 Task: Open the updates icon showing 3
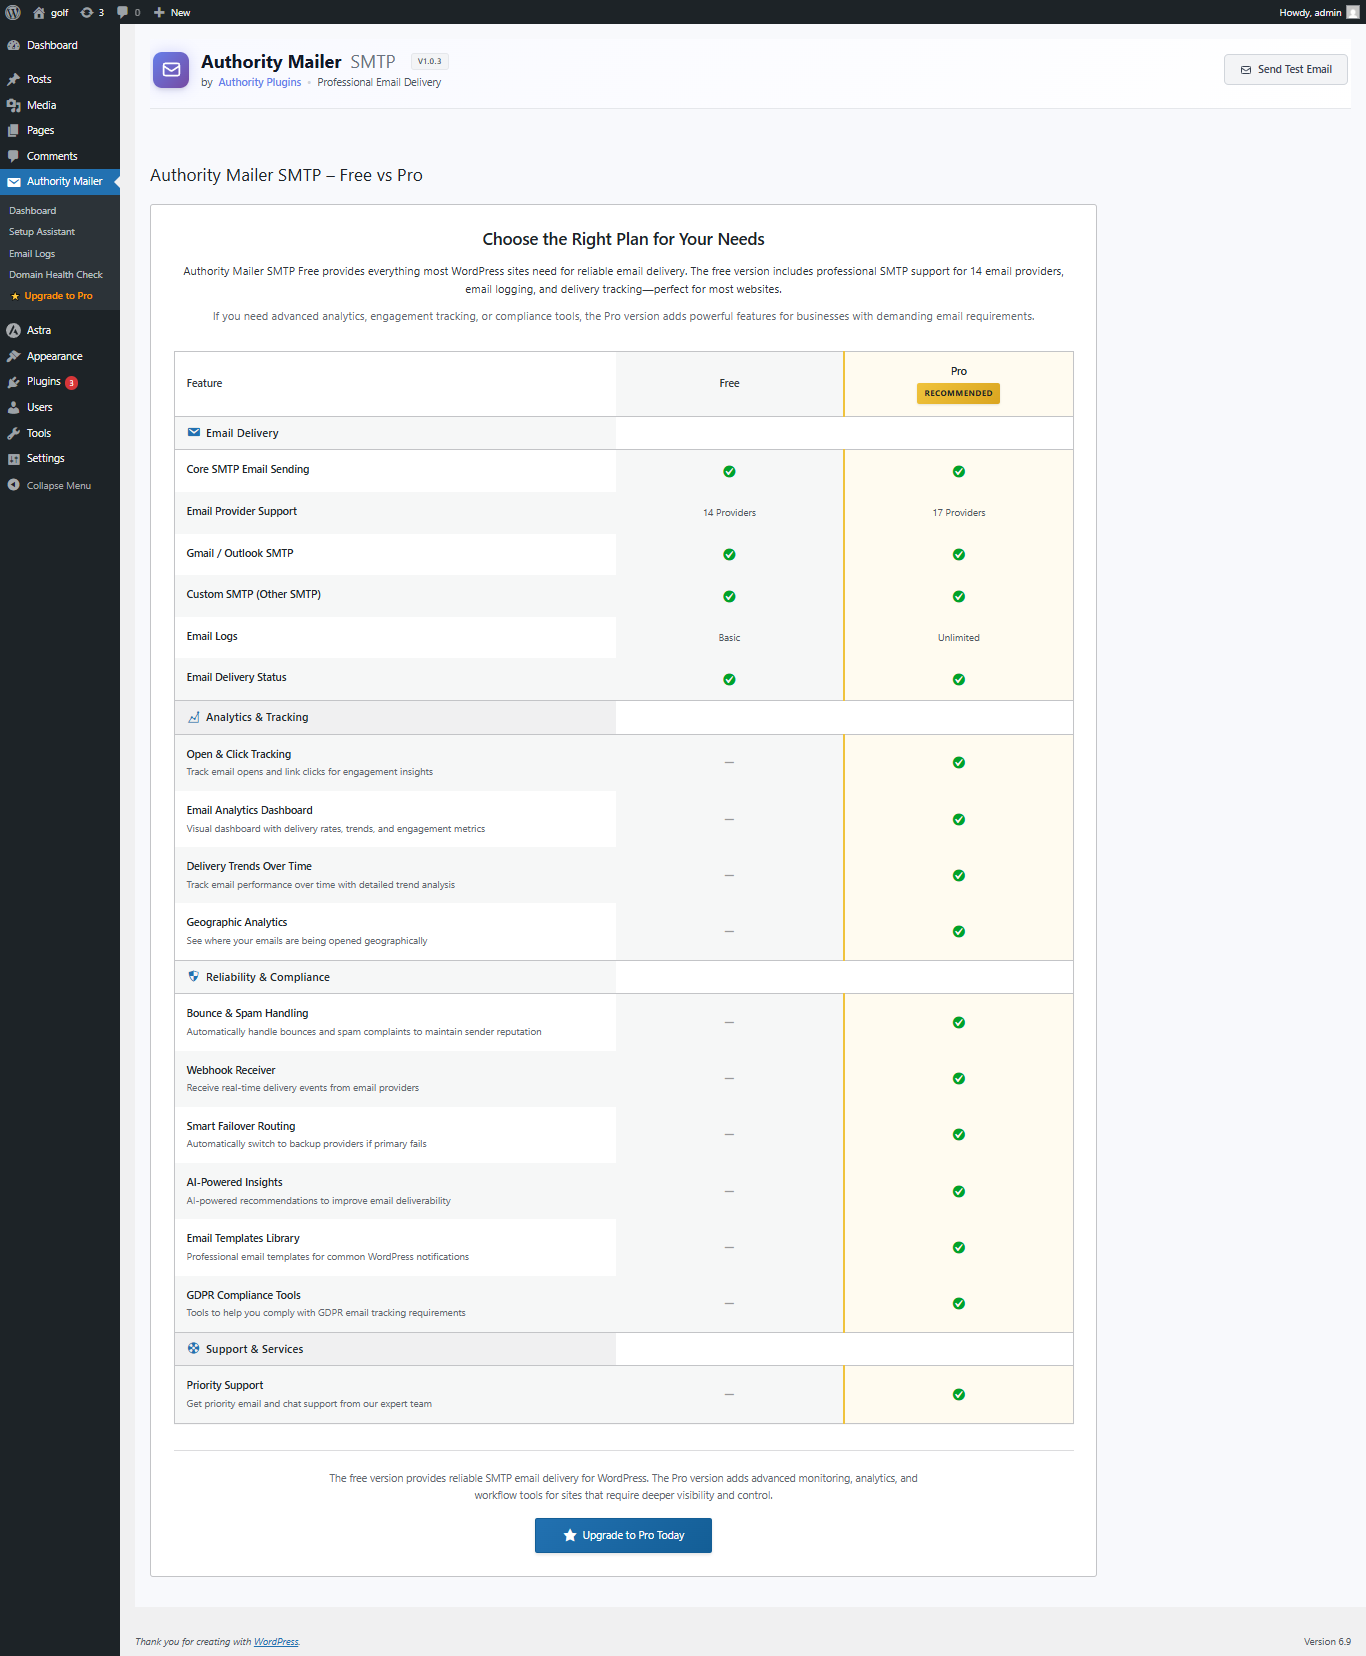point(92,12)
